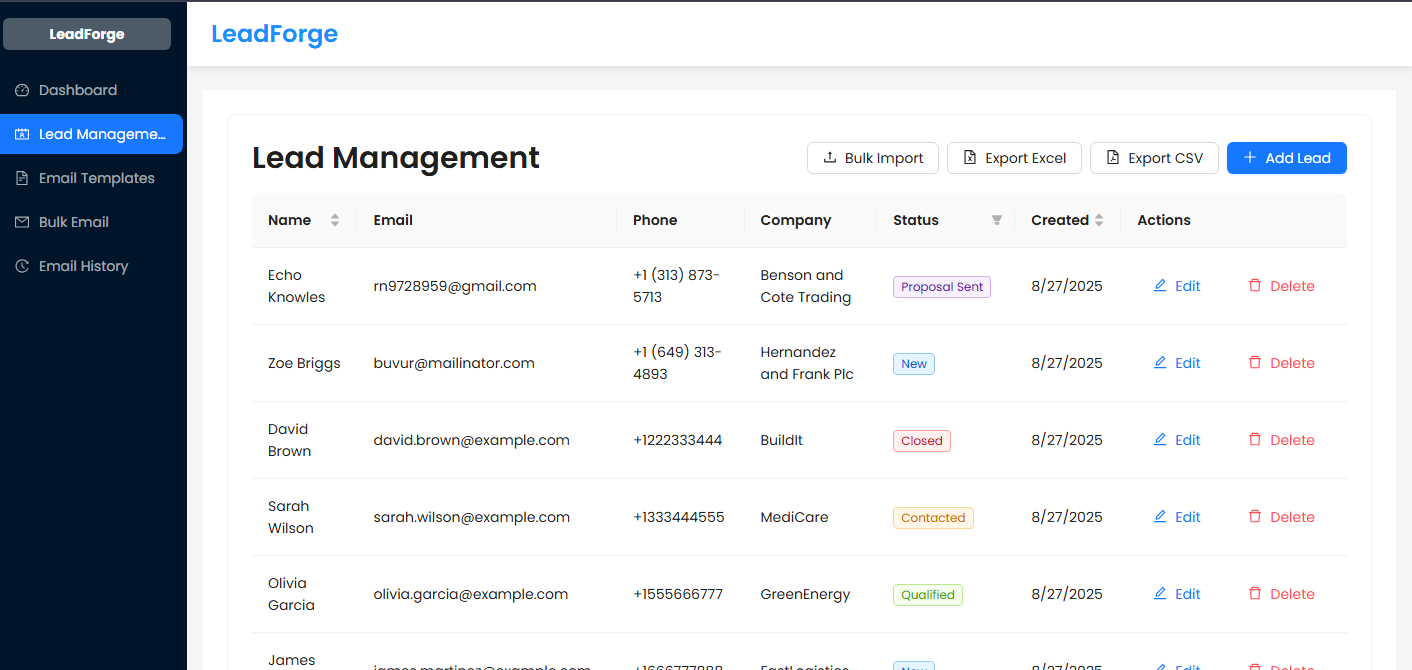Click the trash icon for David Brown
Image resolution: width=1412 pixels, height=670 pixels.
(x=1255, y=440)
